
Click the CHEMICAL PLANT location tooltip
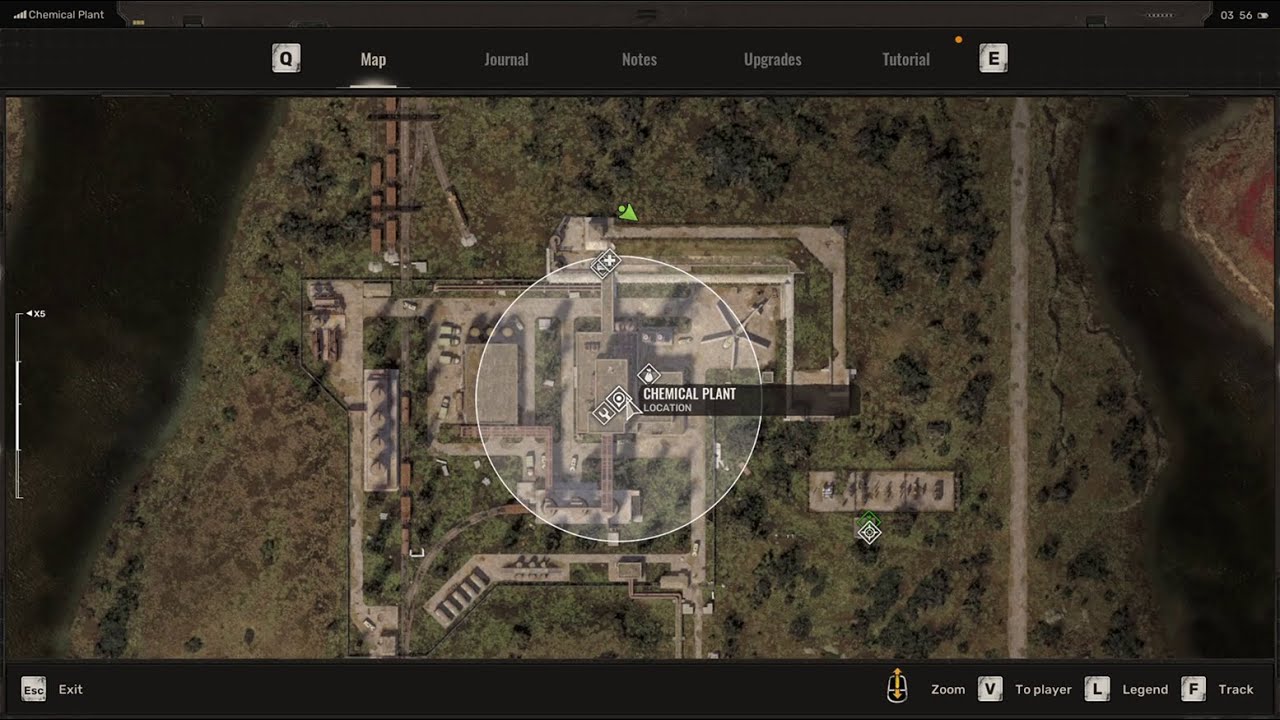coord(747,400)
